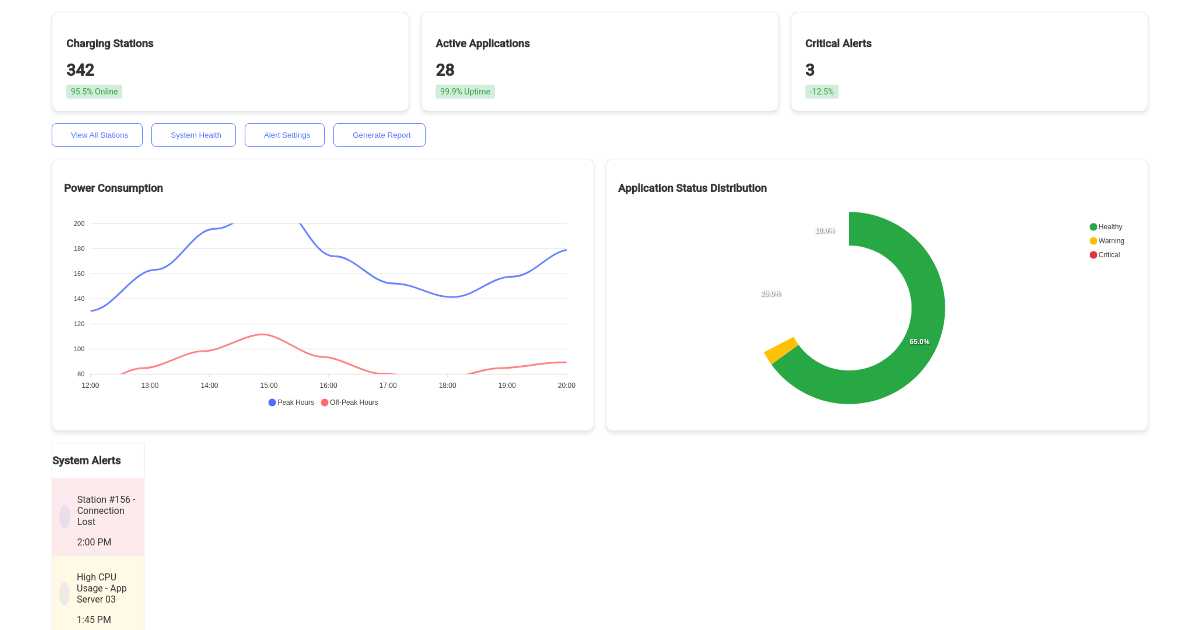
Task: Toggle the Healthy slice in the legend
Action: [1104, 226]
